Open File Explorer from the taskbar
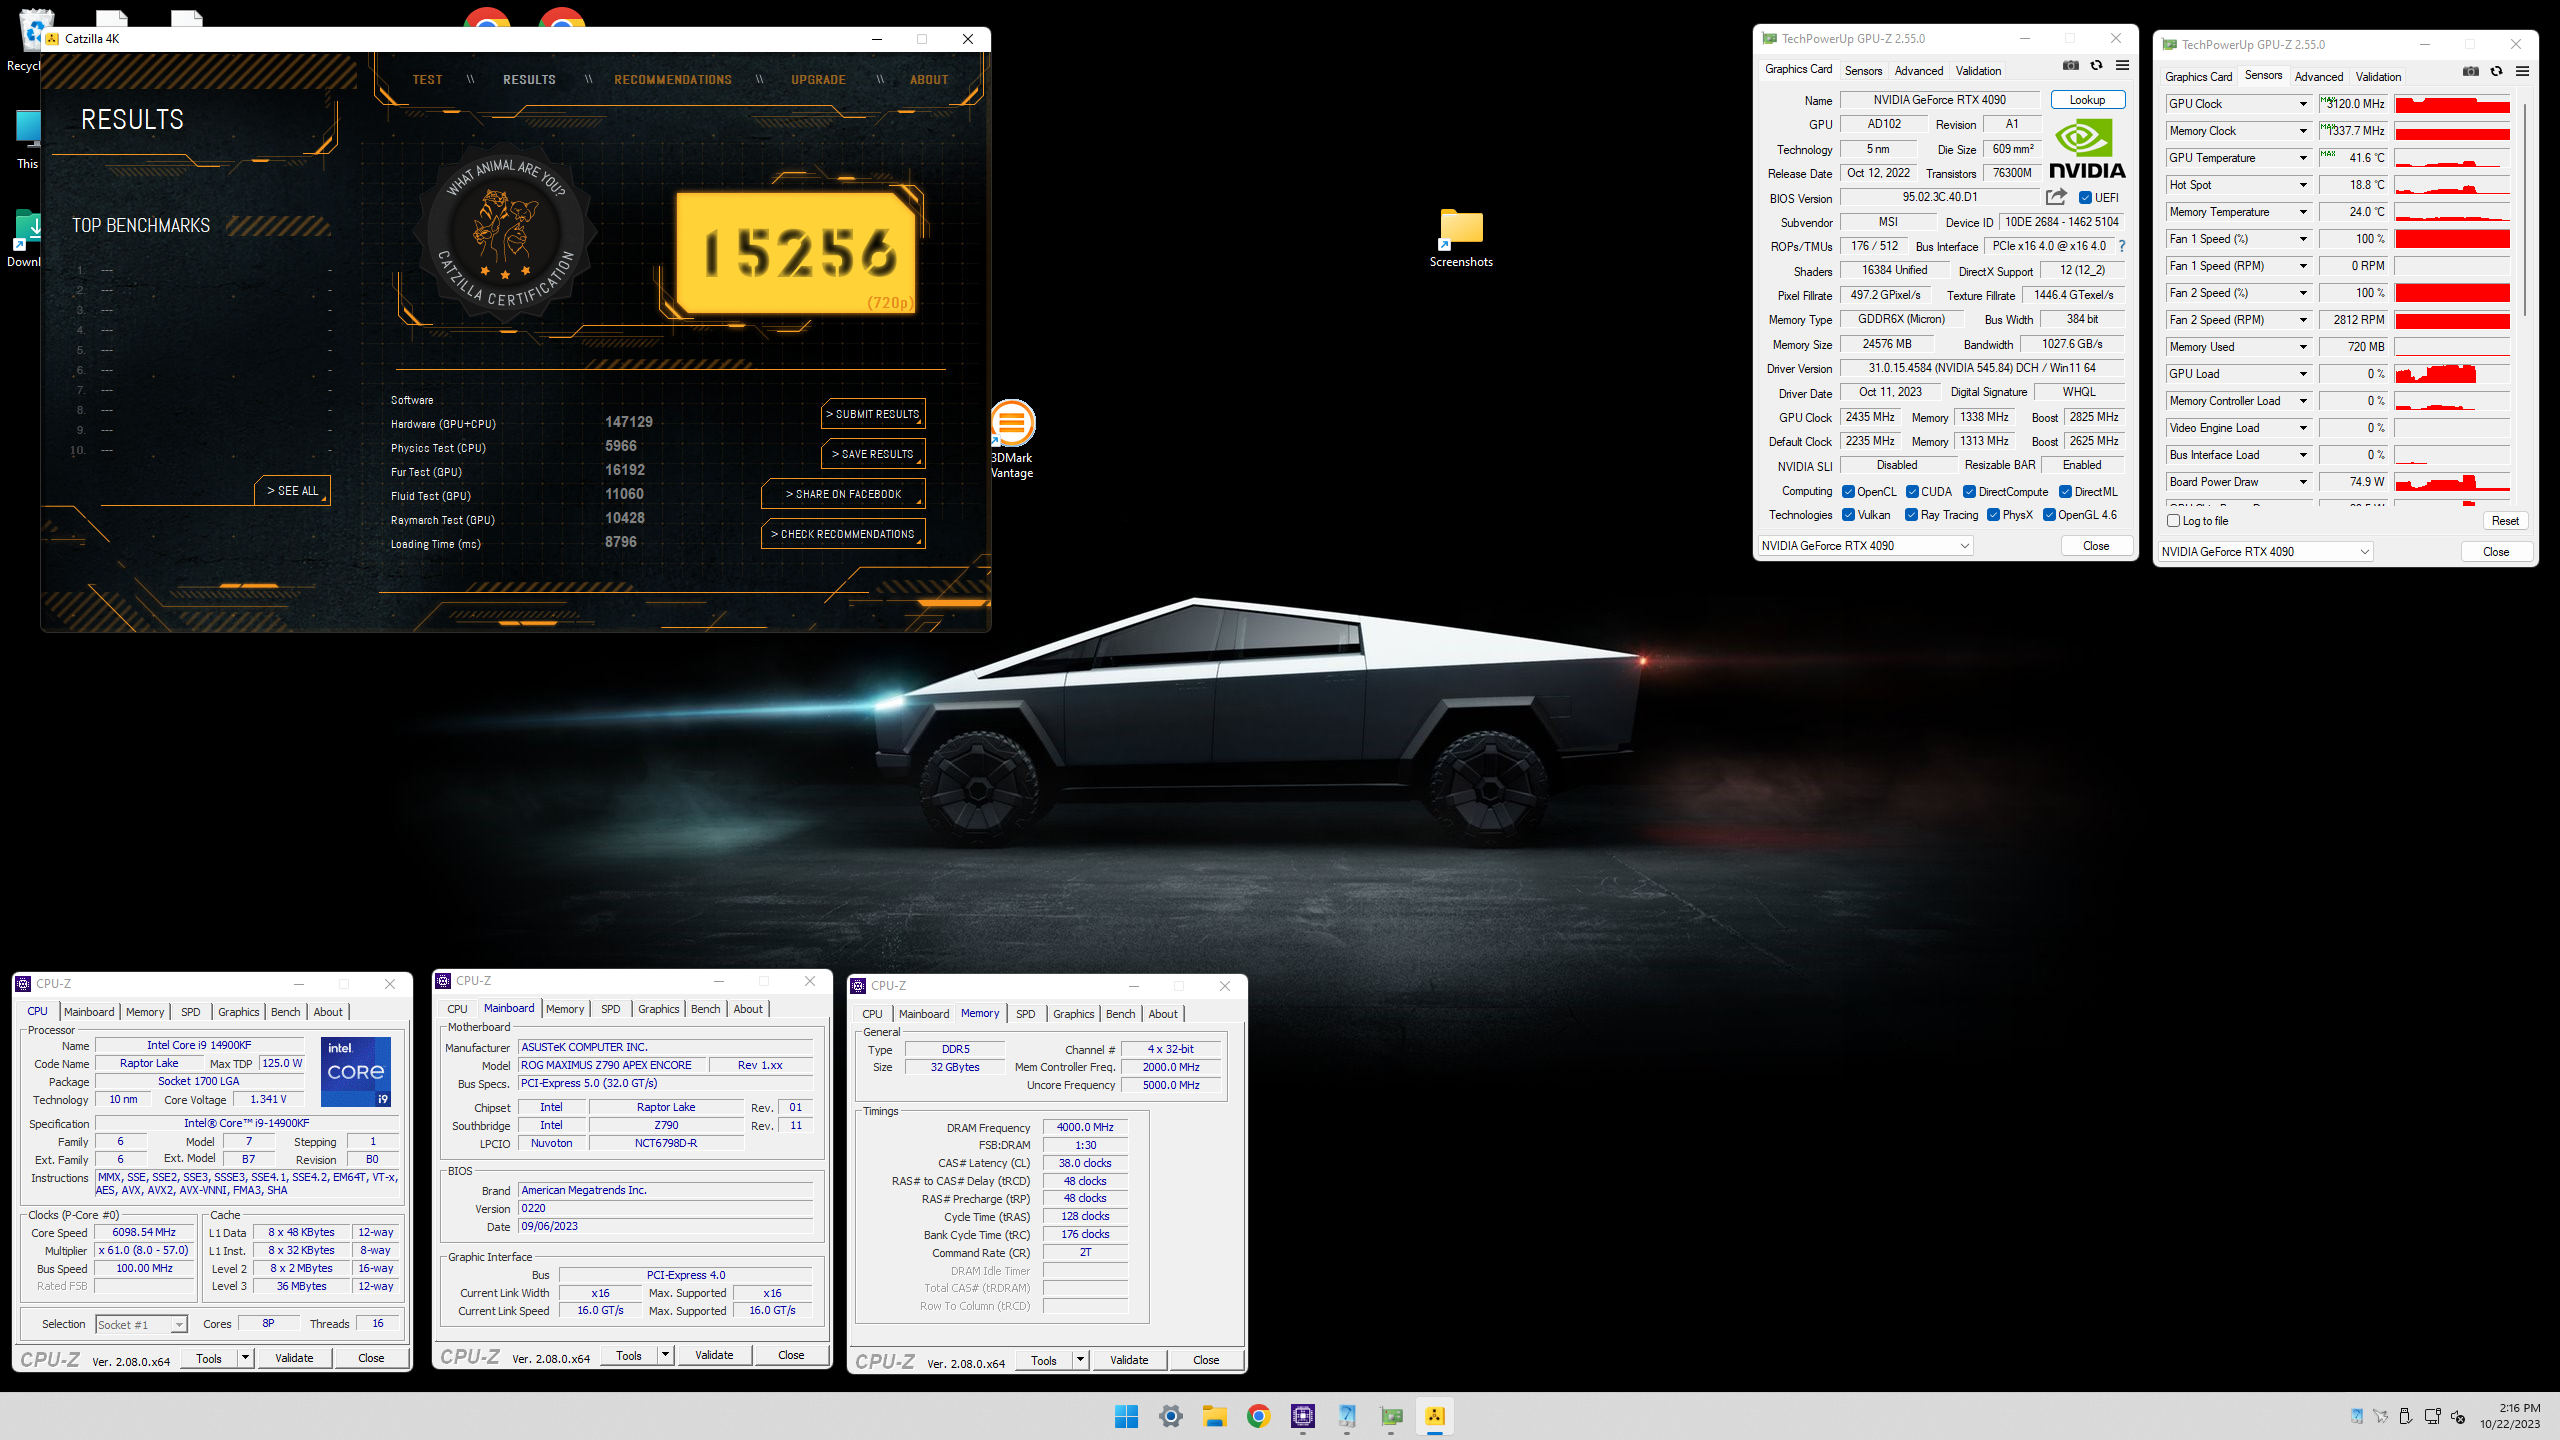Viewport: 2560px width, 1440px height. pyautogui.click(x=1214, y=1416)
